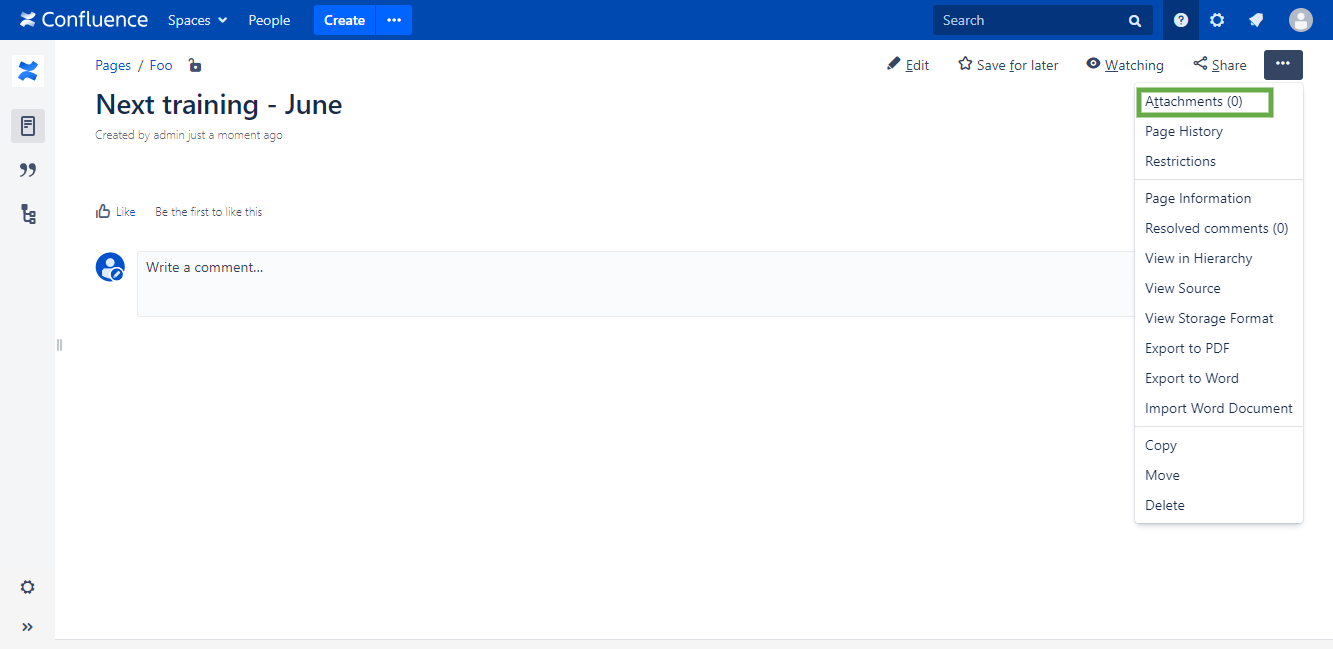
Task: Expand the Spaces dropdown menu
Action: pos(196,20)
